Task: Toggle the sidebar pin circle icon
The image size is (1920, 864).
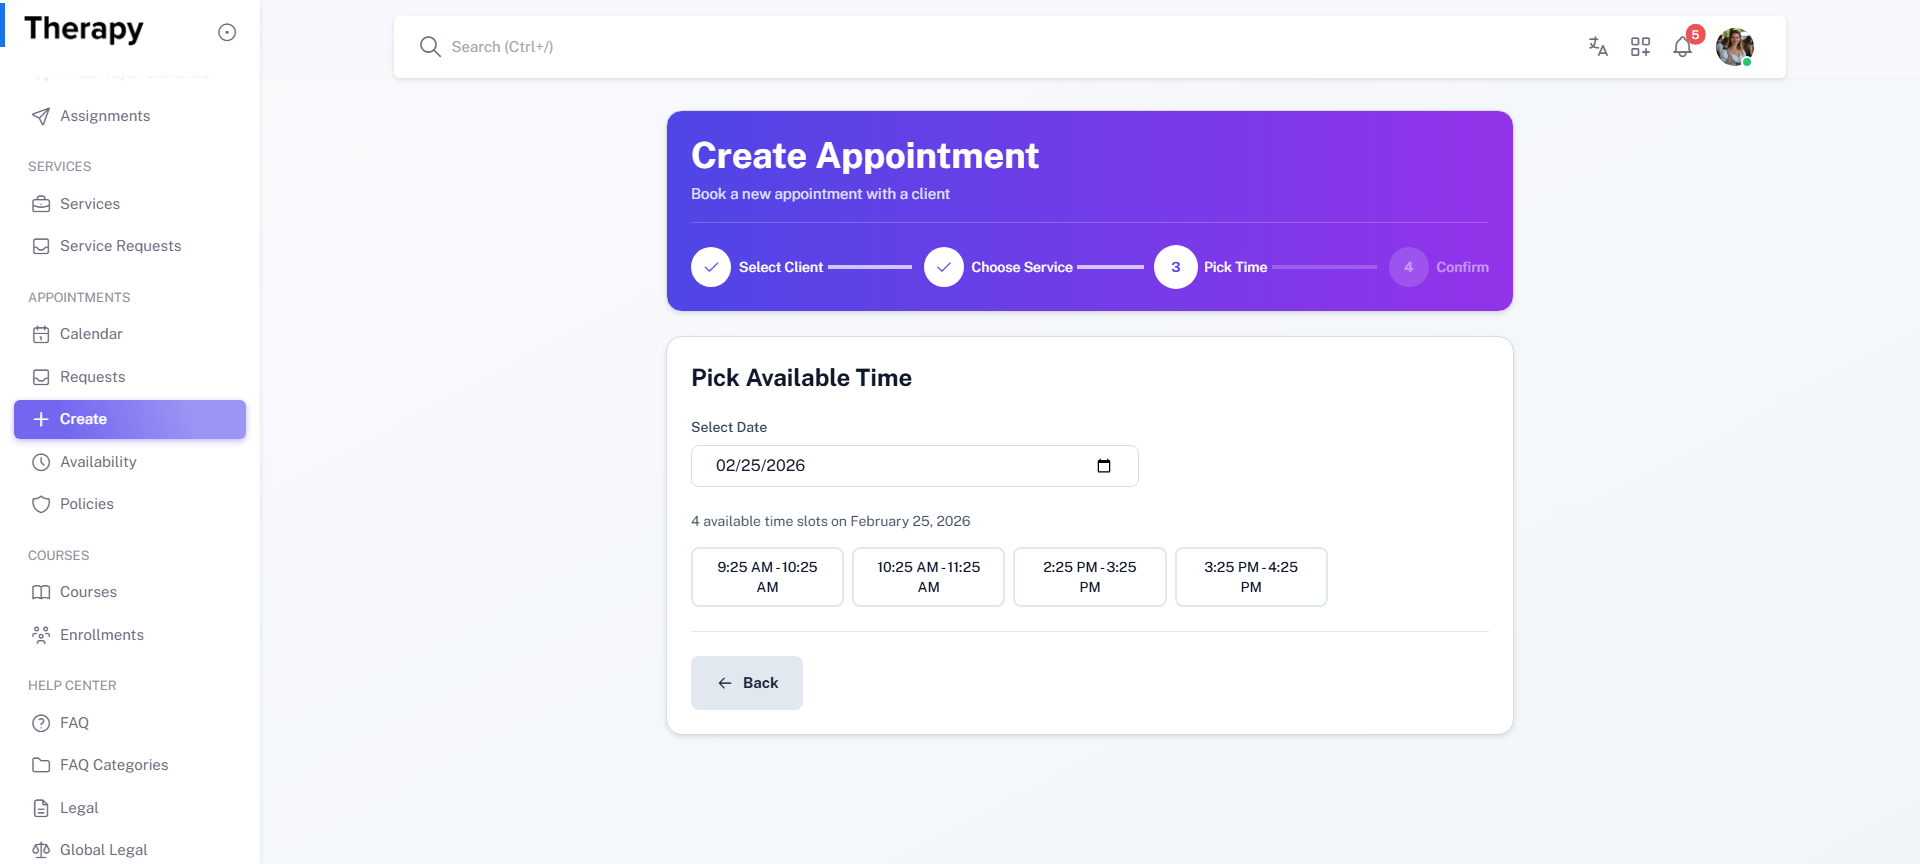Action: click(x=227, y=32)
